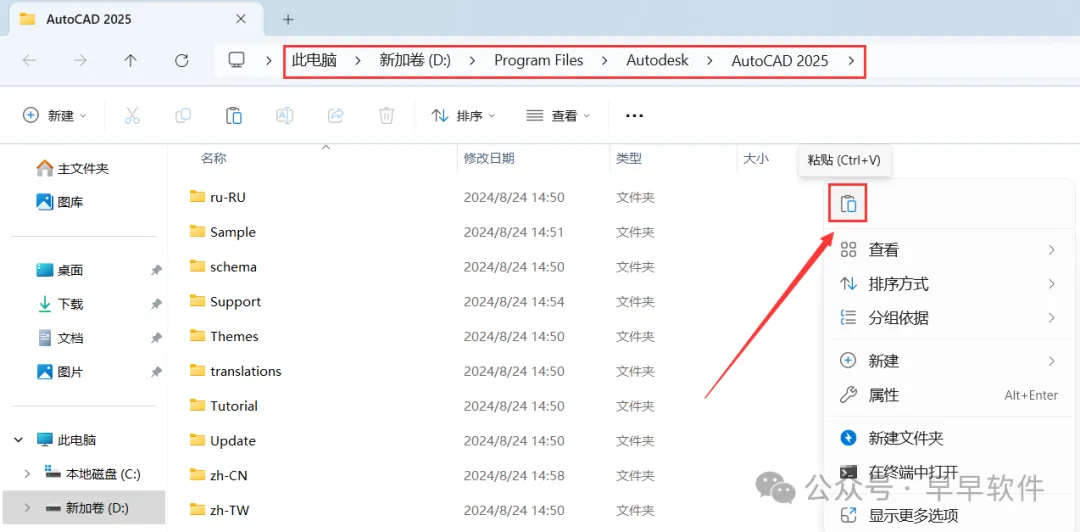Sort by 修改日期 column header
The width and height of the screenshot is (1080, 532).
pos(489,158)
